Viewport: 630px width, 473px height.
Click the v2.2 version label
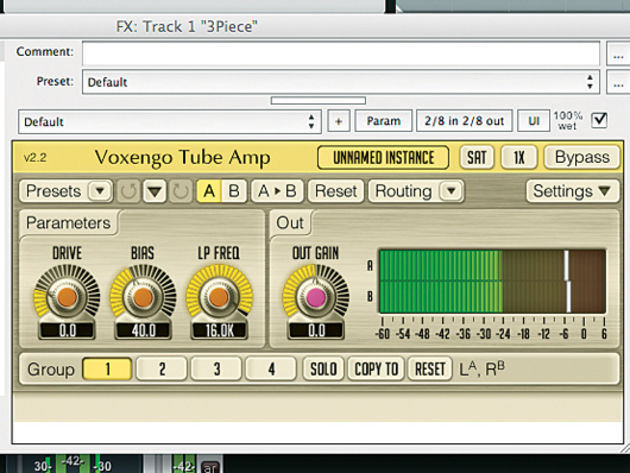[35, 158]
